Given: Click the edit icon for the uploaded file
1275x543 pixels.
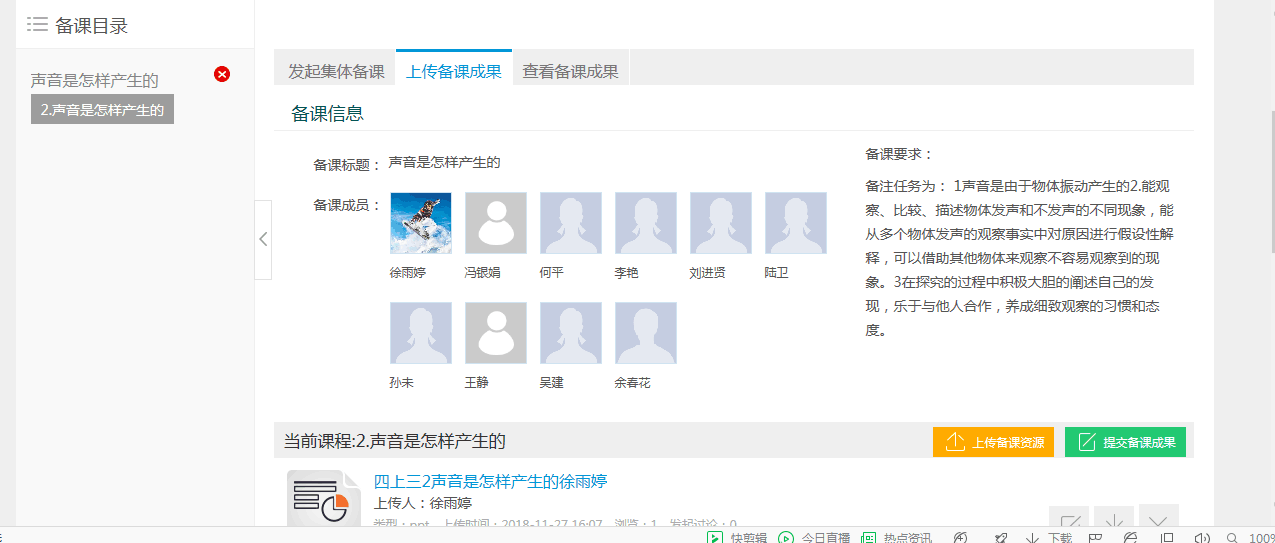Looking at the screenshot, I should 1068,519.
